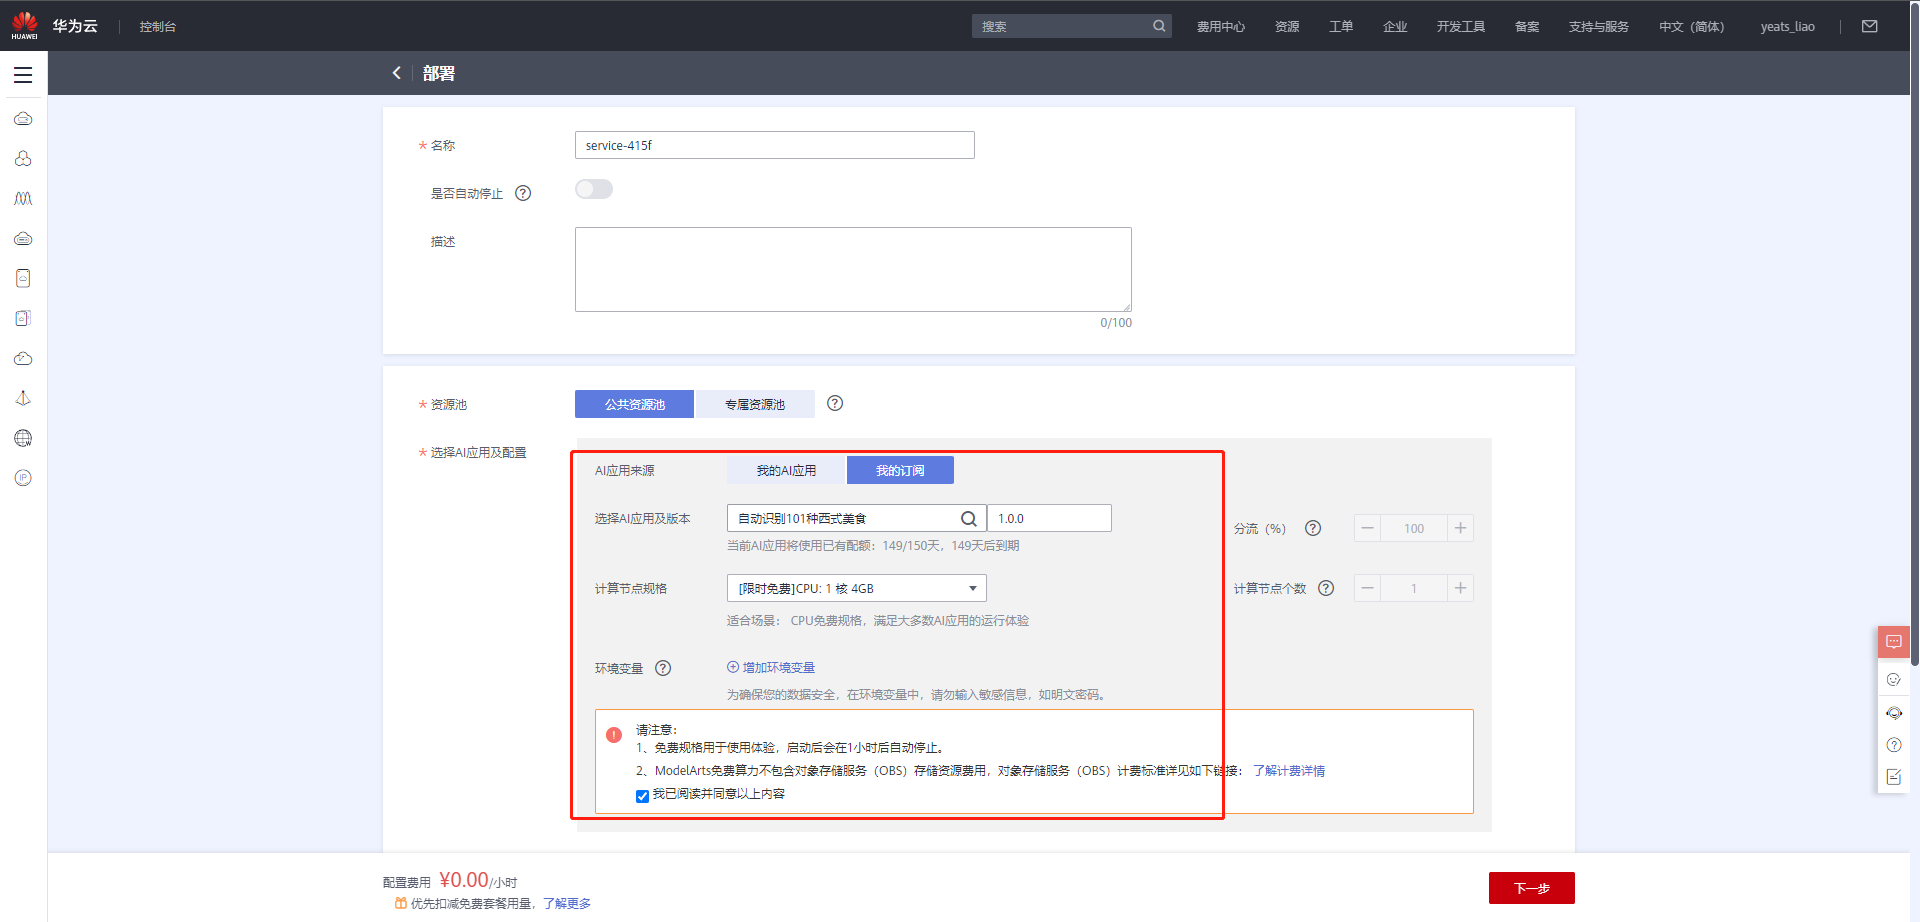Click the IP sidebar icon
1920x922 pixels.
[23, 478]
